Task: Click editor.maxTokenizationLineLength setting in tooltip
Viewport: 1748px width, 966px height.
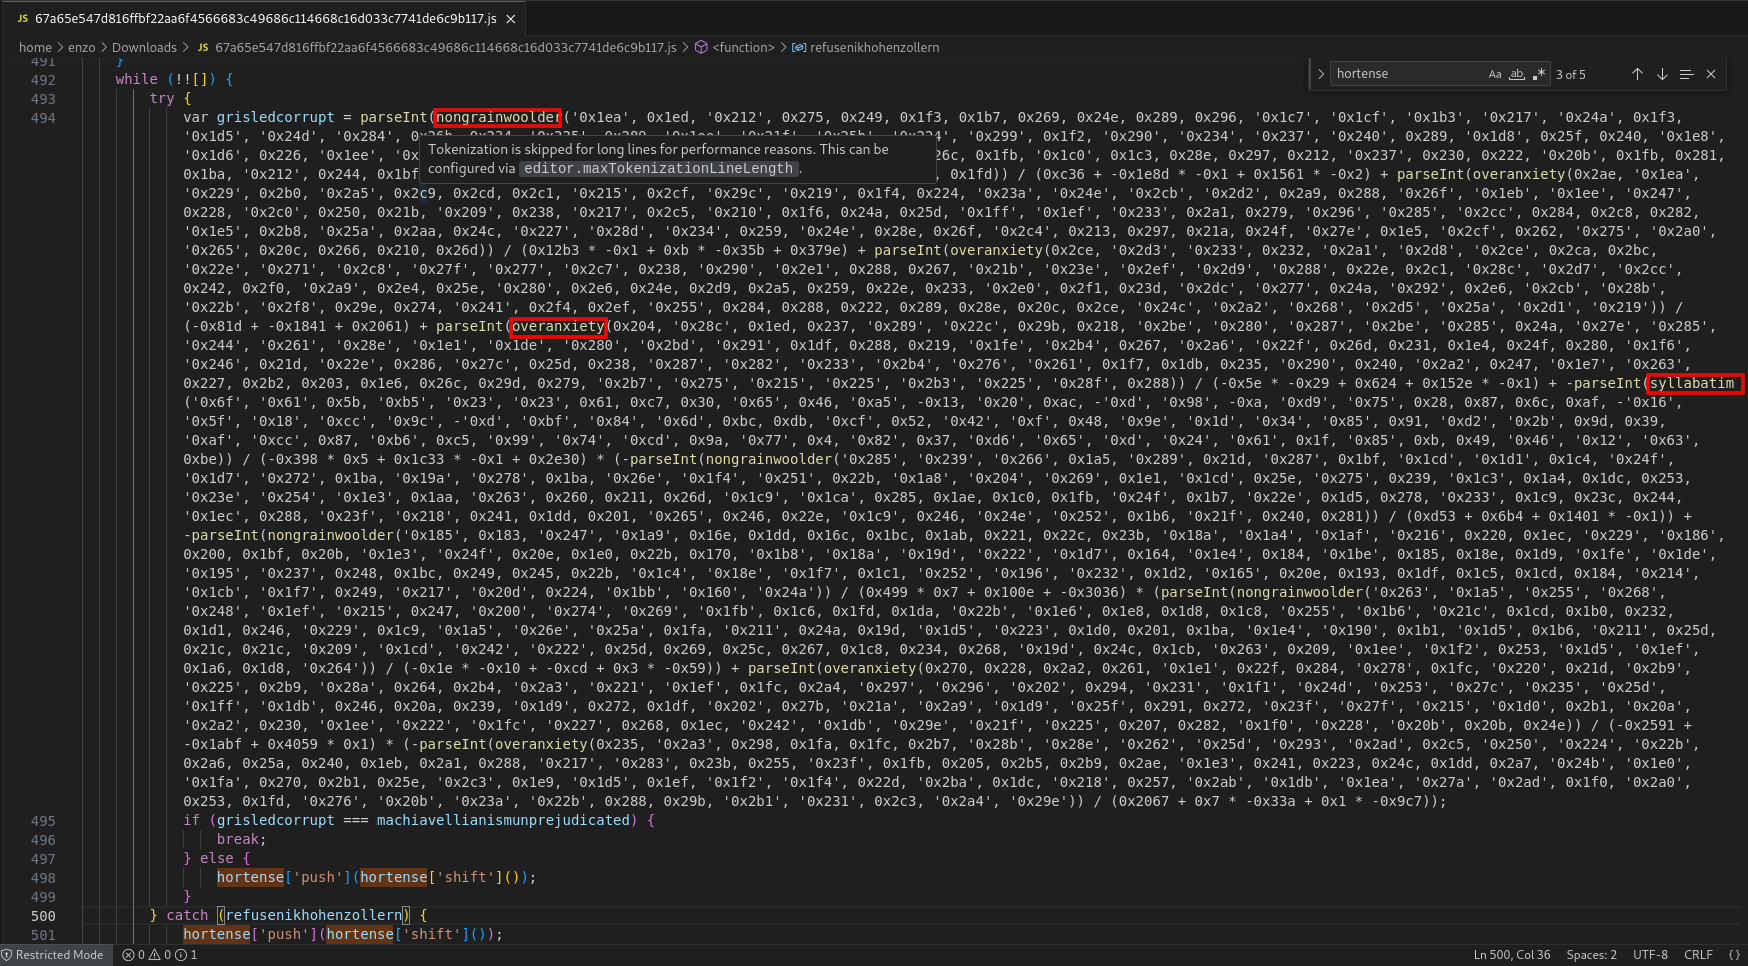Action: click(x=658, y=168)
